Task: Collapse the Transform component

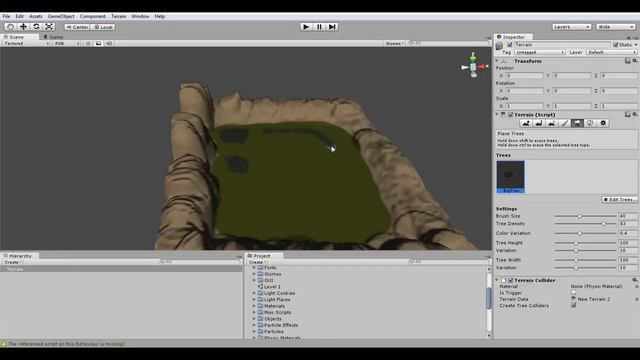Action: [x=497, y=61]
